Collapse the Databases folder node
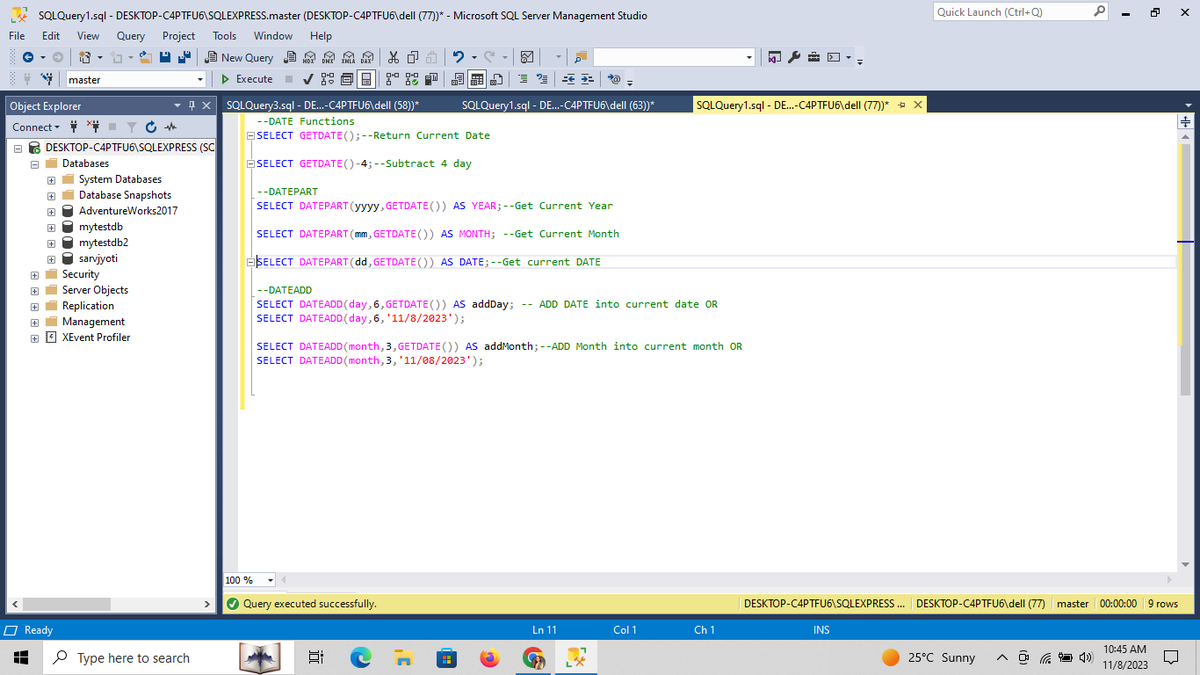The image size is (1200, 675). (35, 163)
